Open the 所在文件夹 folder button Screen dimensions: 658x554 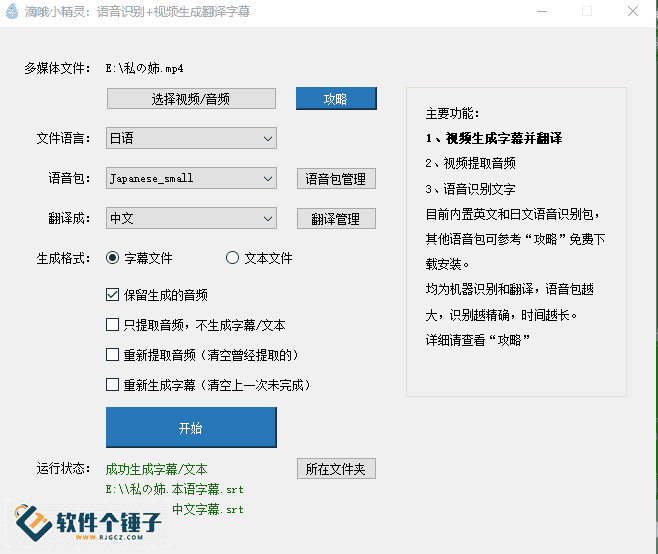(x=336, y=469)
